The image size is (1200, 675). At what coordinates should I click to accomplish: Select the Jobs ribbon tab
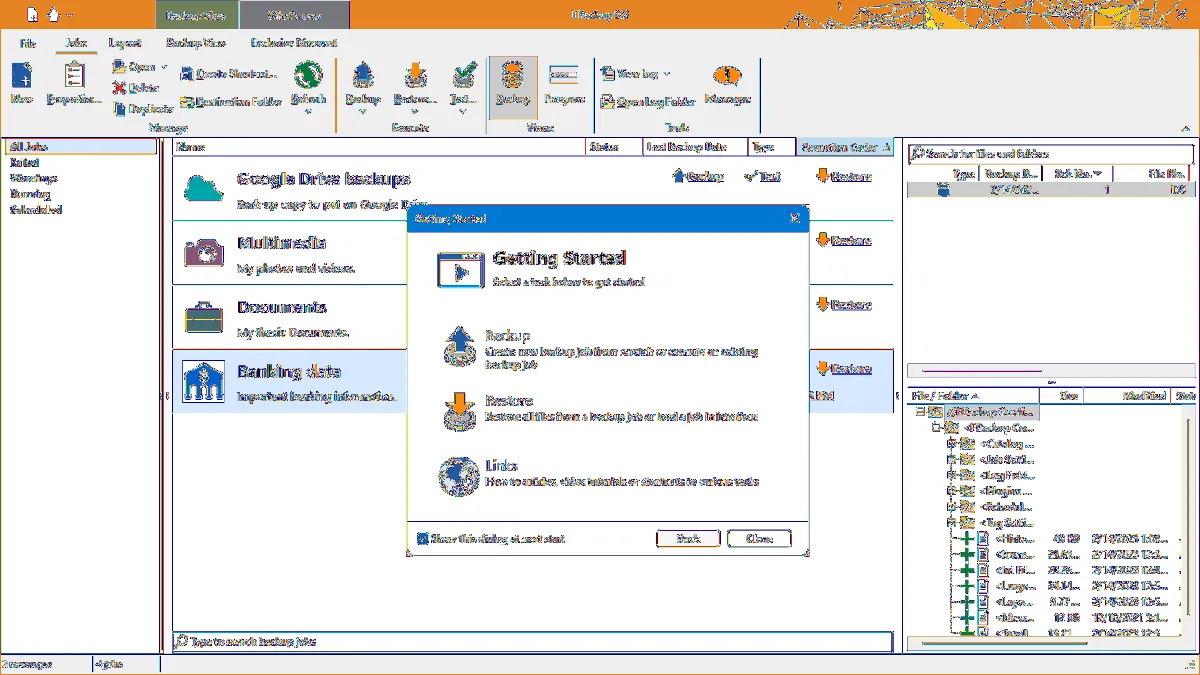76,43
